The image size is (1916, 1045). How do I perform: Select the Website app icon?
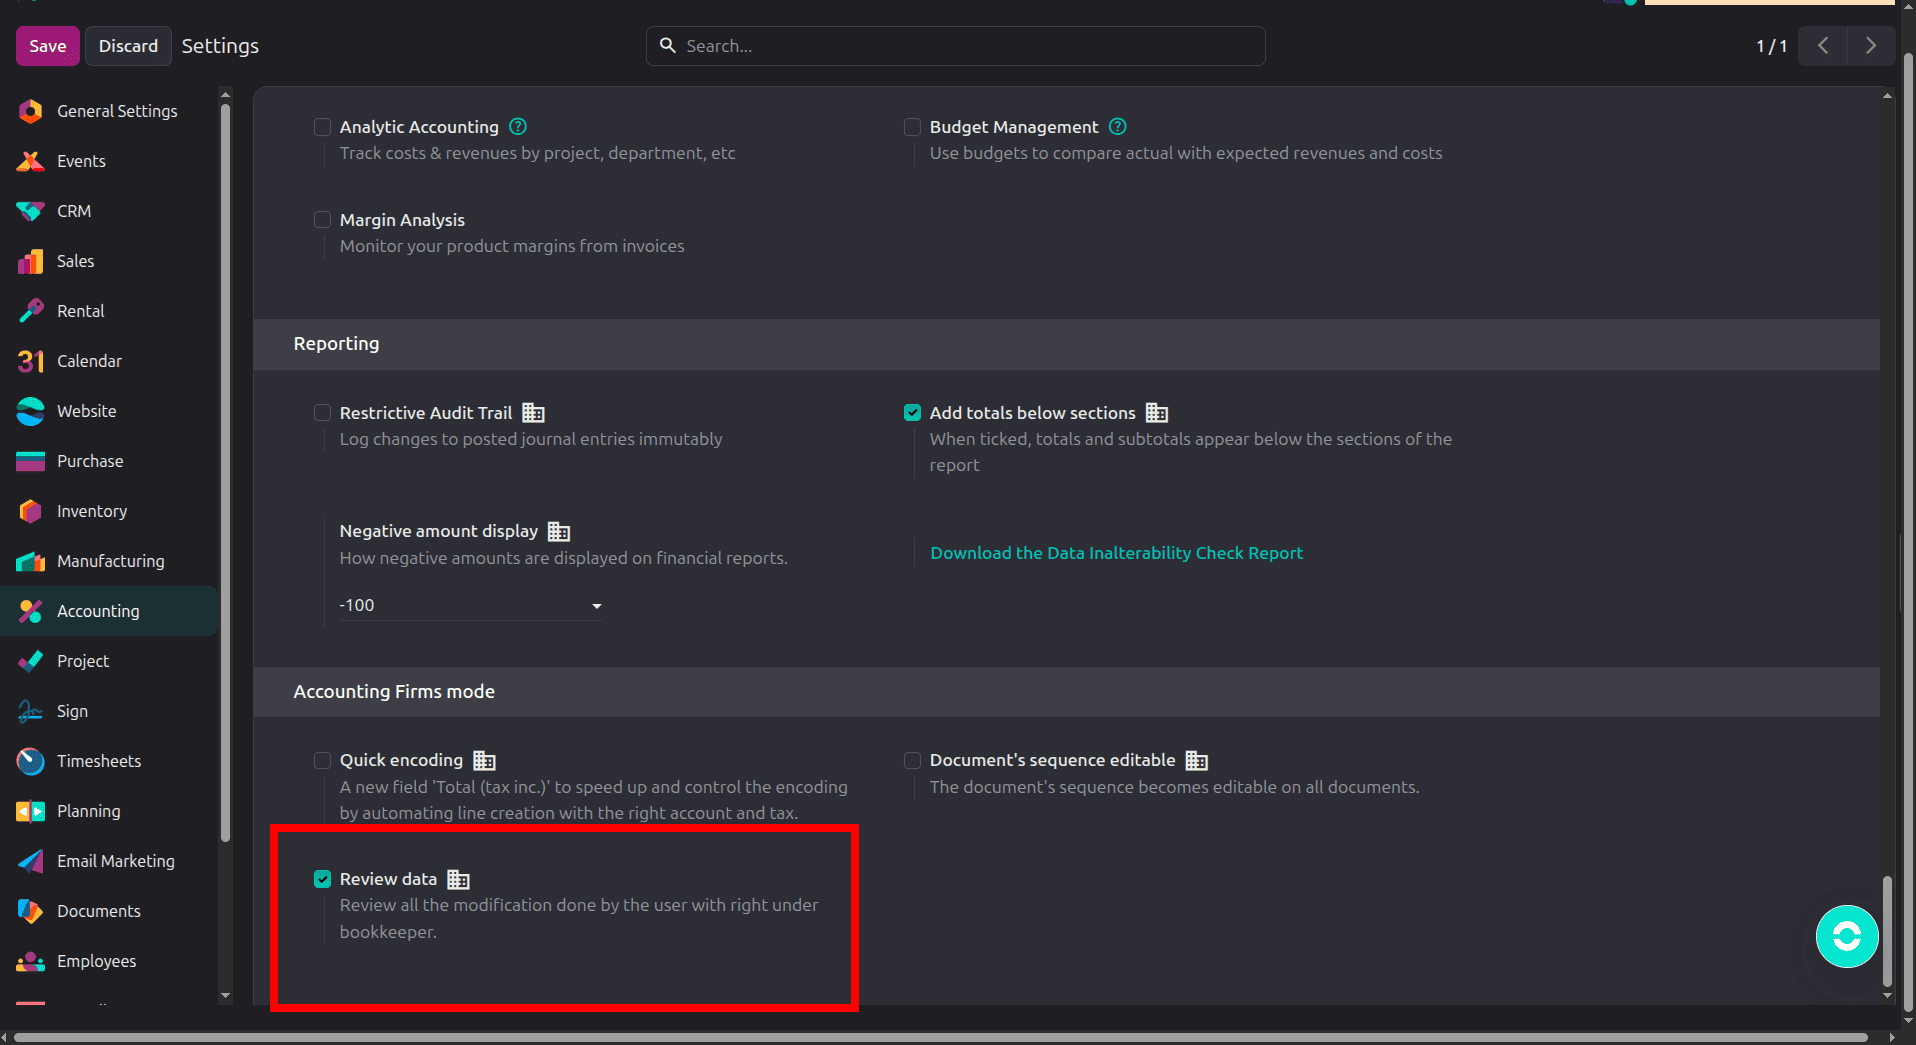point(31,411)
